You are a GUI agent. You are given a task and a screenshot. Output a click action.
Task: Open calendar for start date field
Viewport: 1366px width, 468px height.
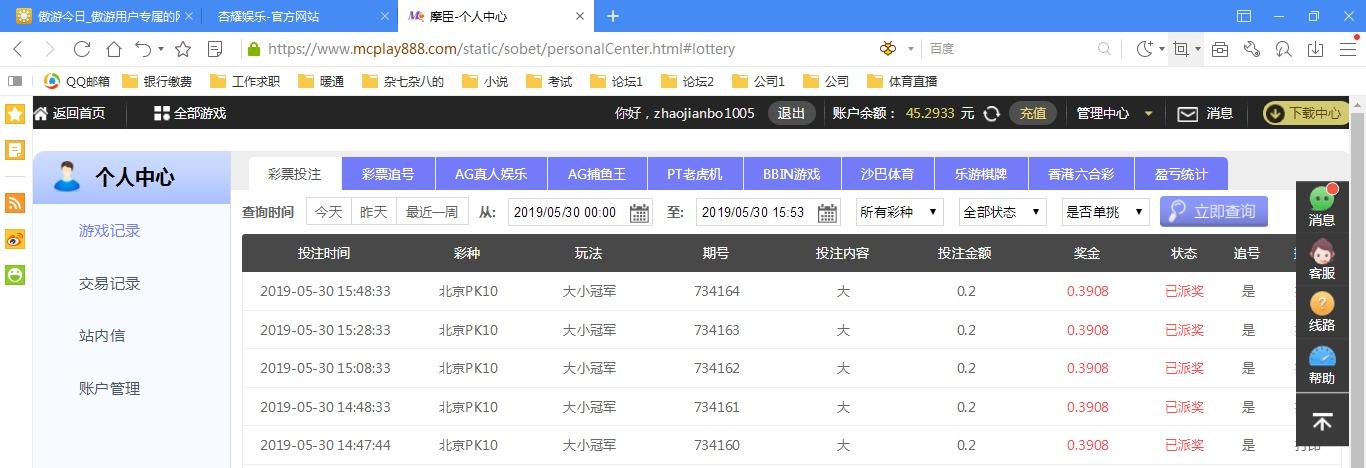tap(639, 212)
